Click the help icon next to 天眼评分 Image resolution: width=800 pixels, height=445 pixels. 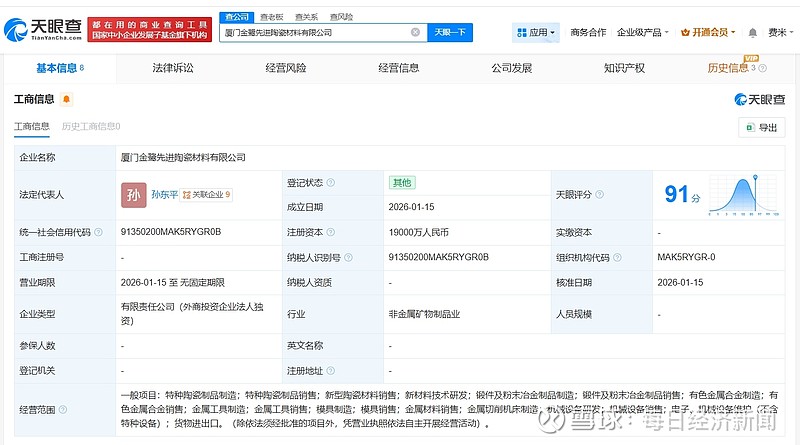click(599, 194)
